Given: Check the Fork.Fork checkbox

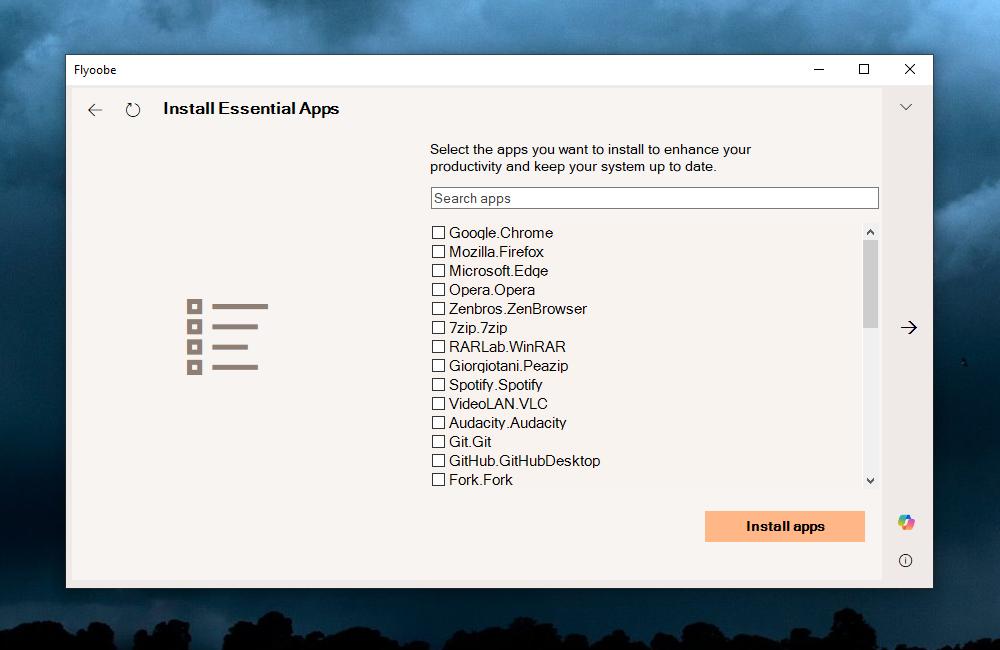Looking at the screenshot, I should [438, 480].
